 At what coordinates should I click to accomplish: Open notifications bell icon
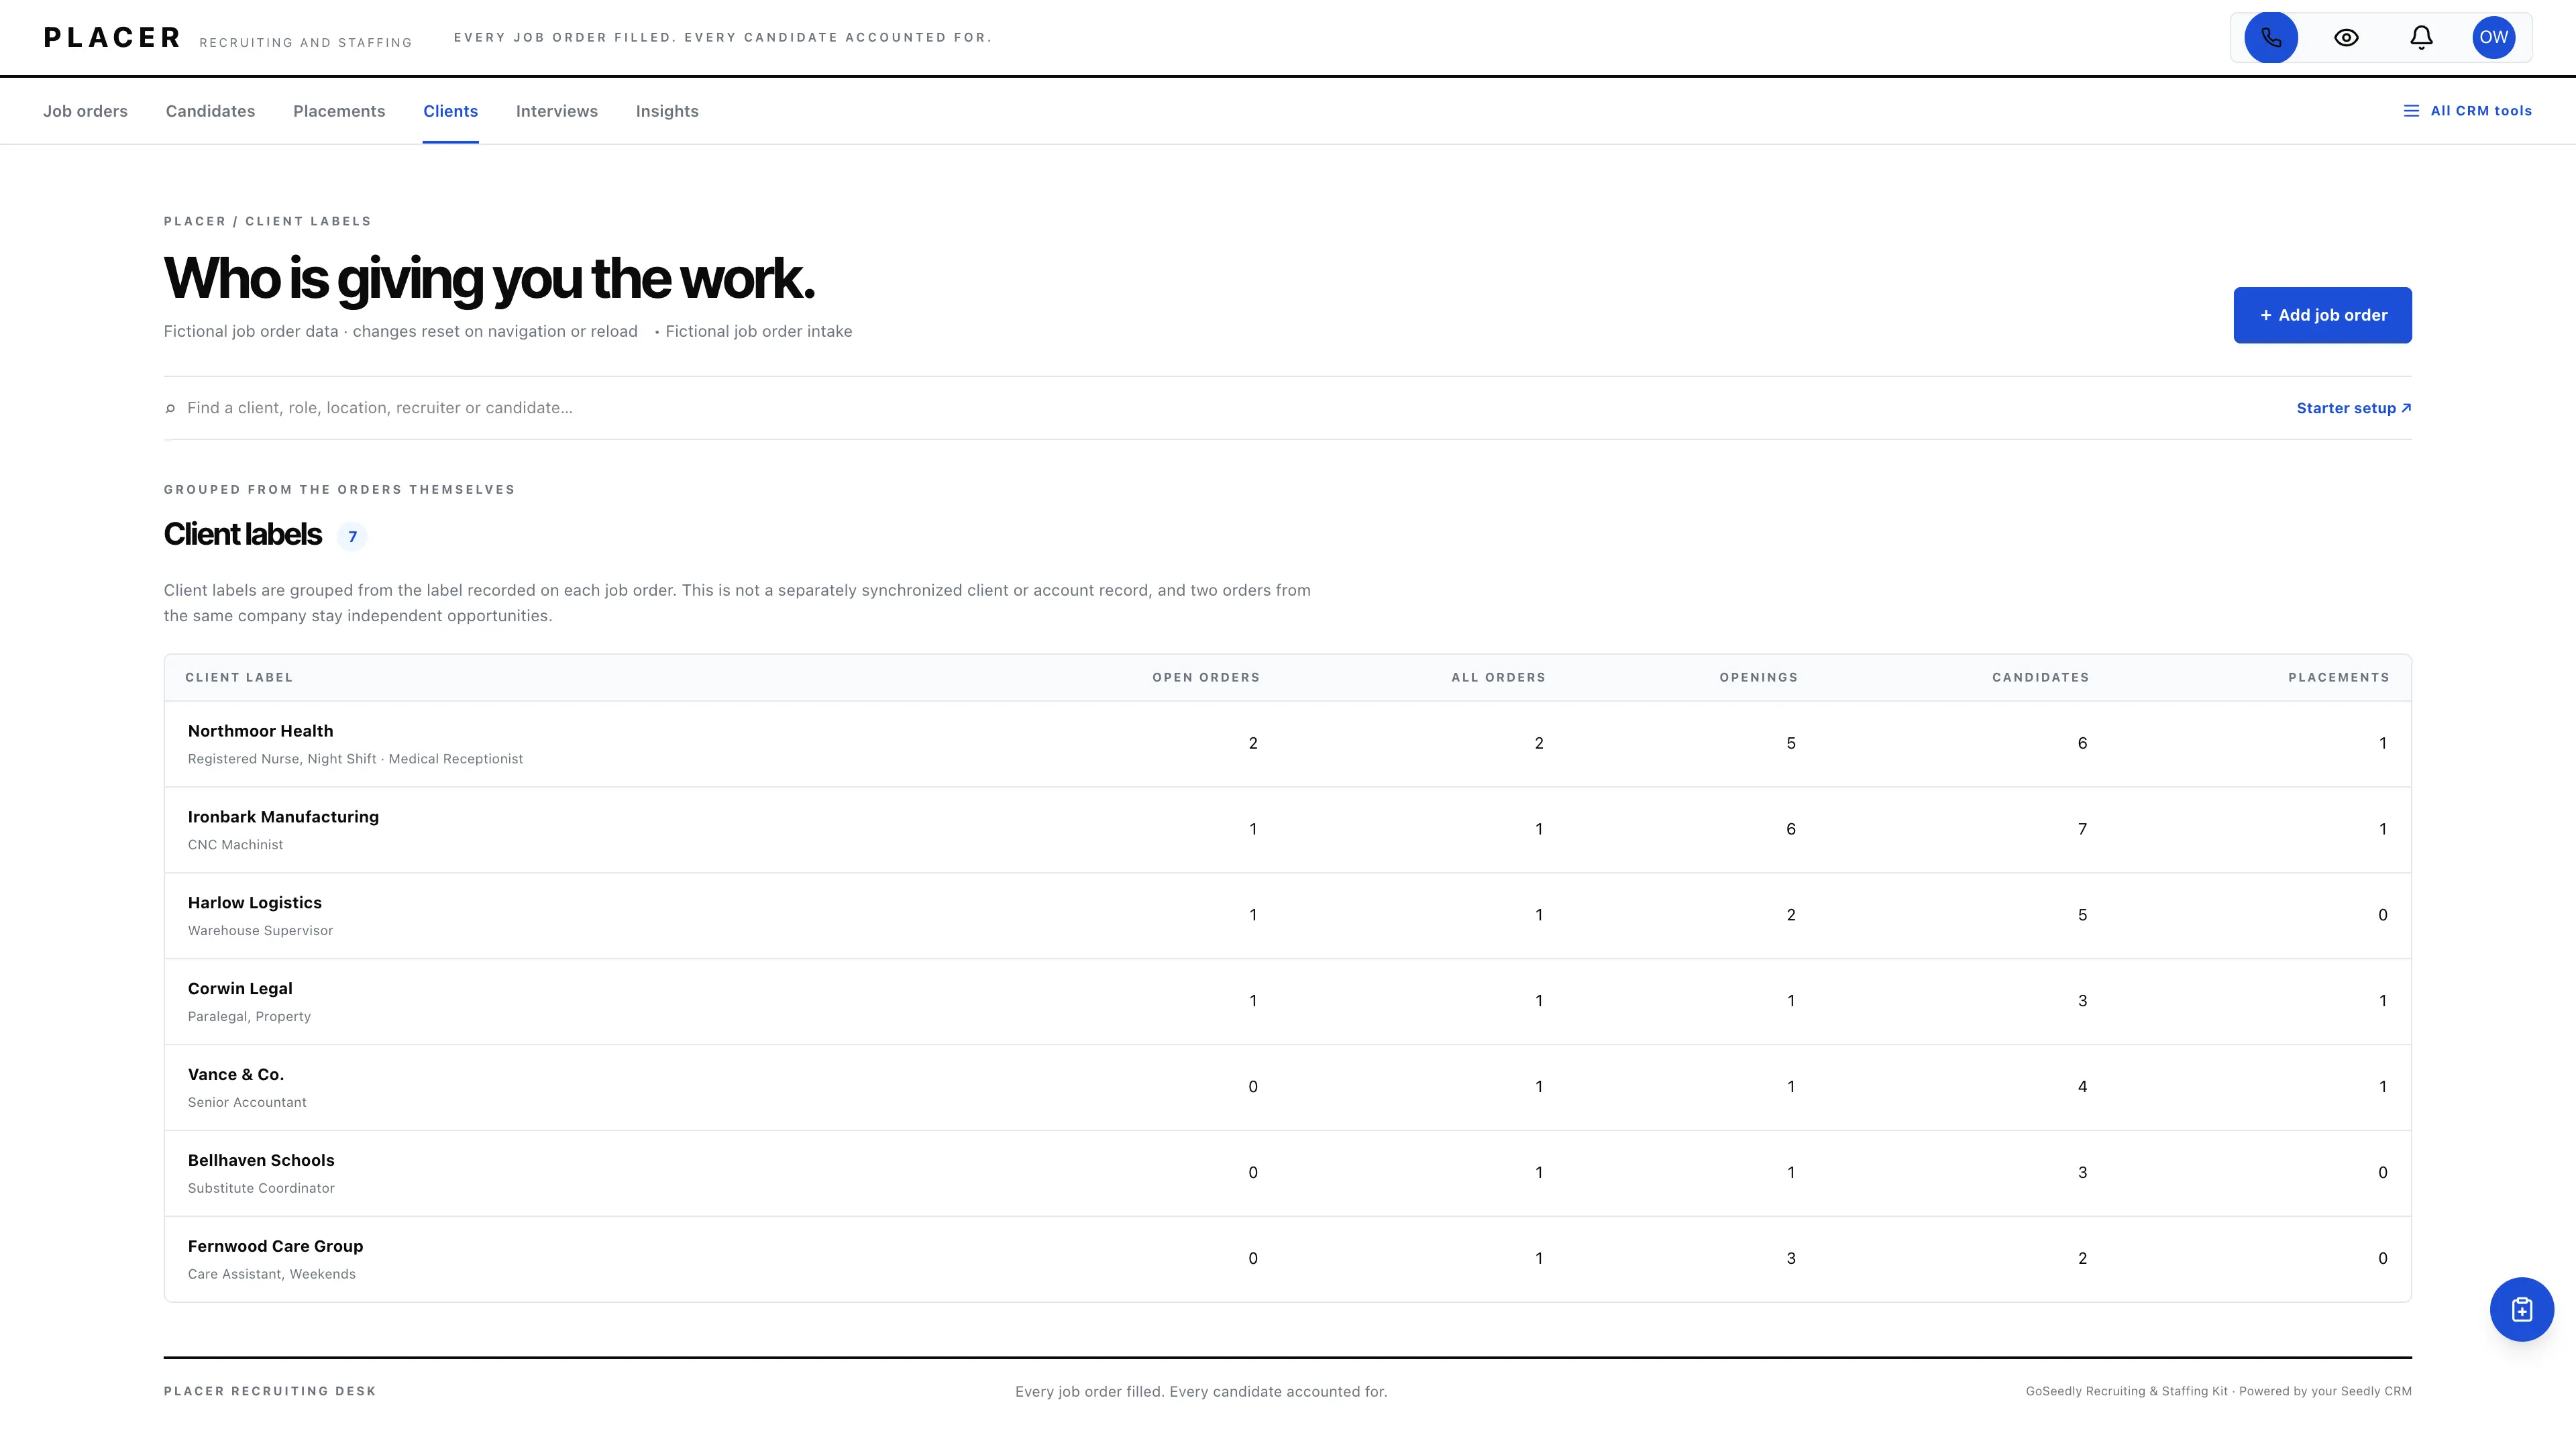[x=2421, y=38]
